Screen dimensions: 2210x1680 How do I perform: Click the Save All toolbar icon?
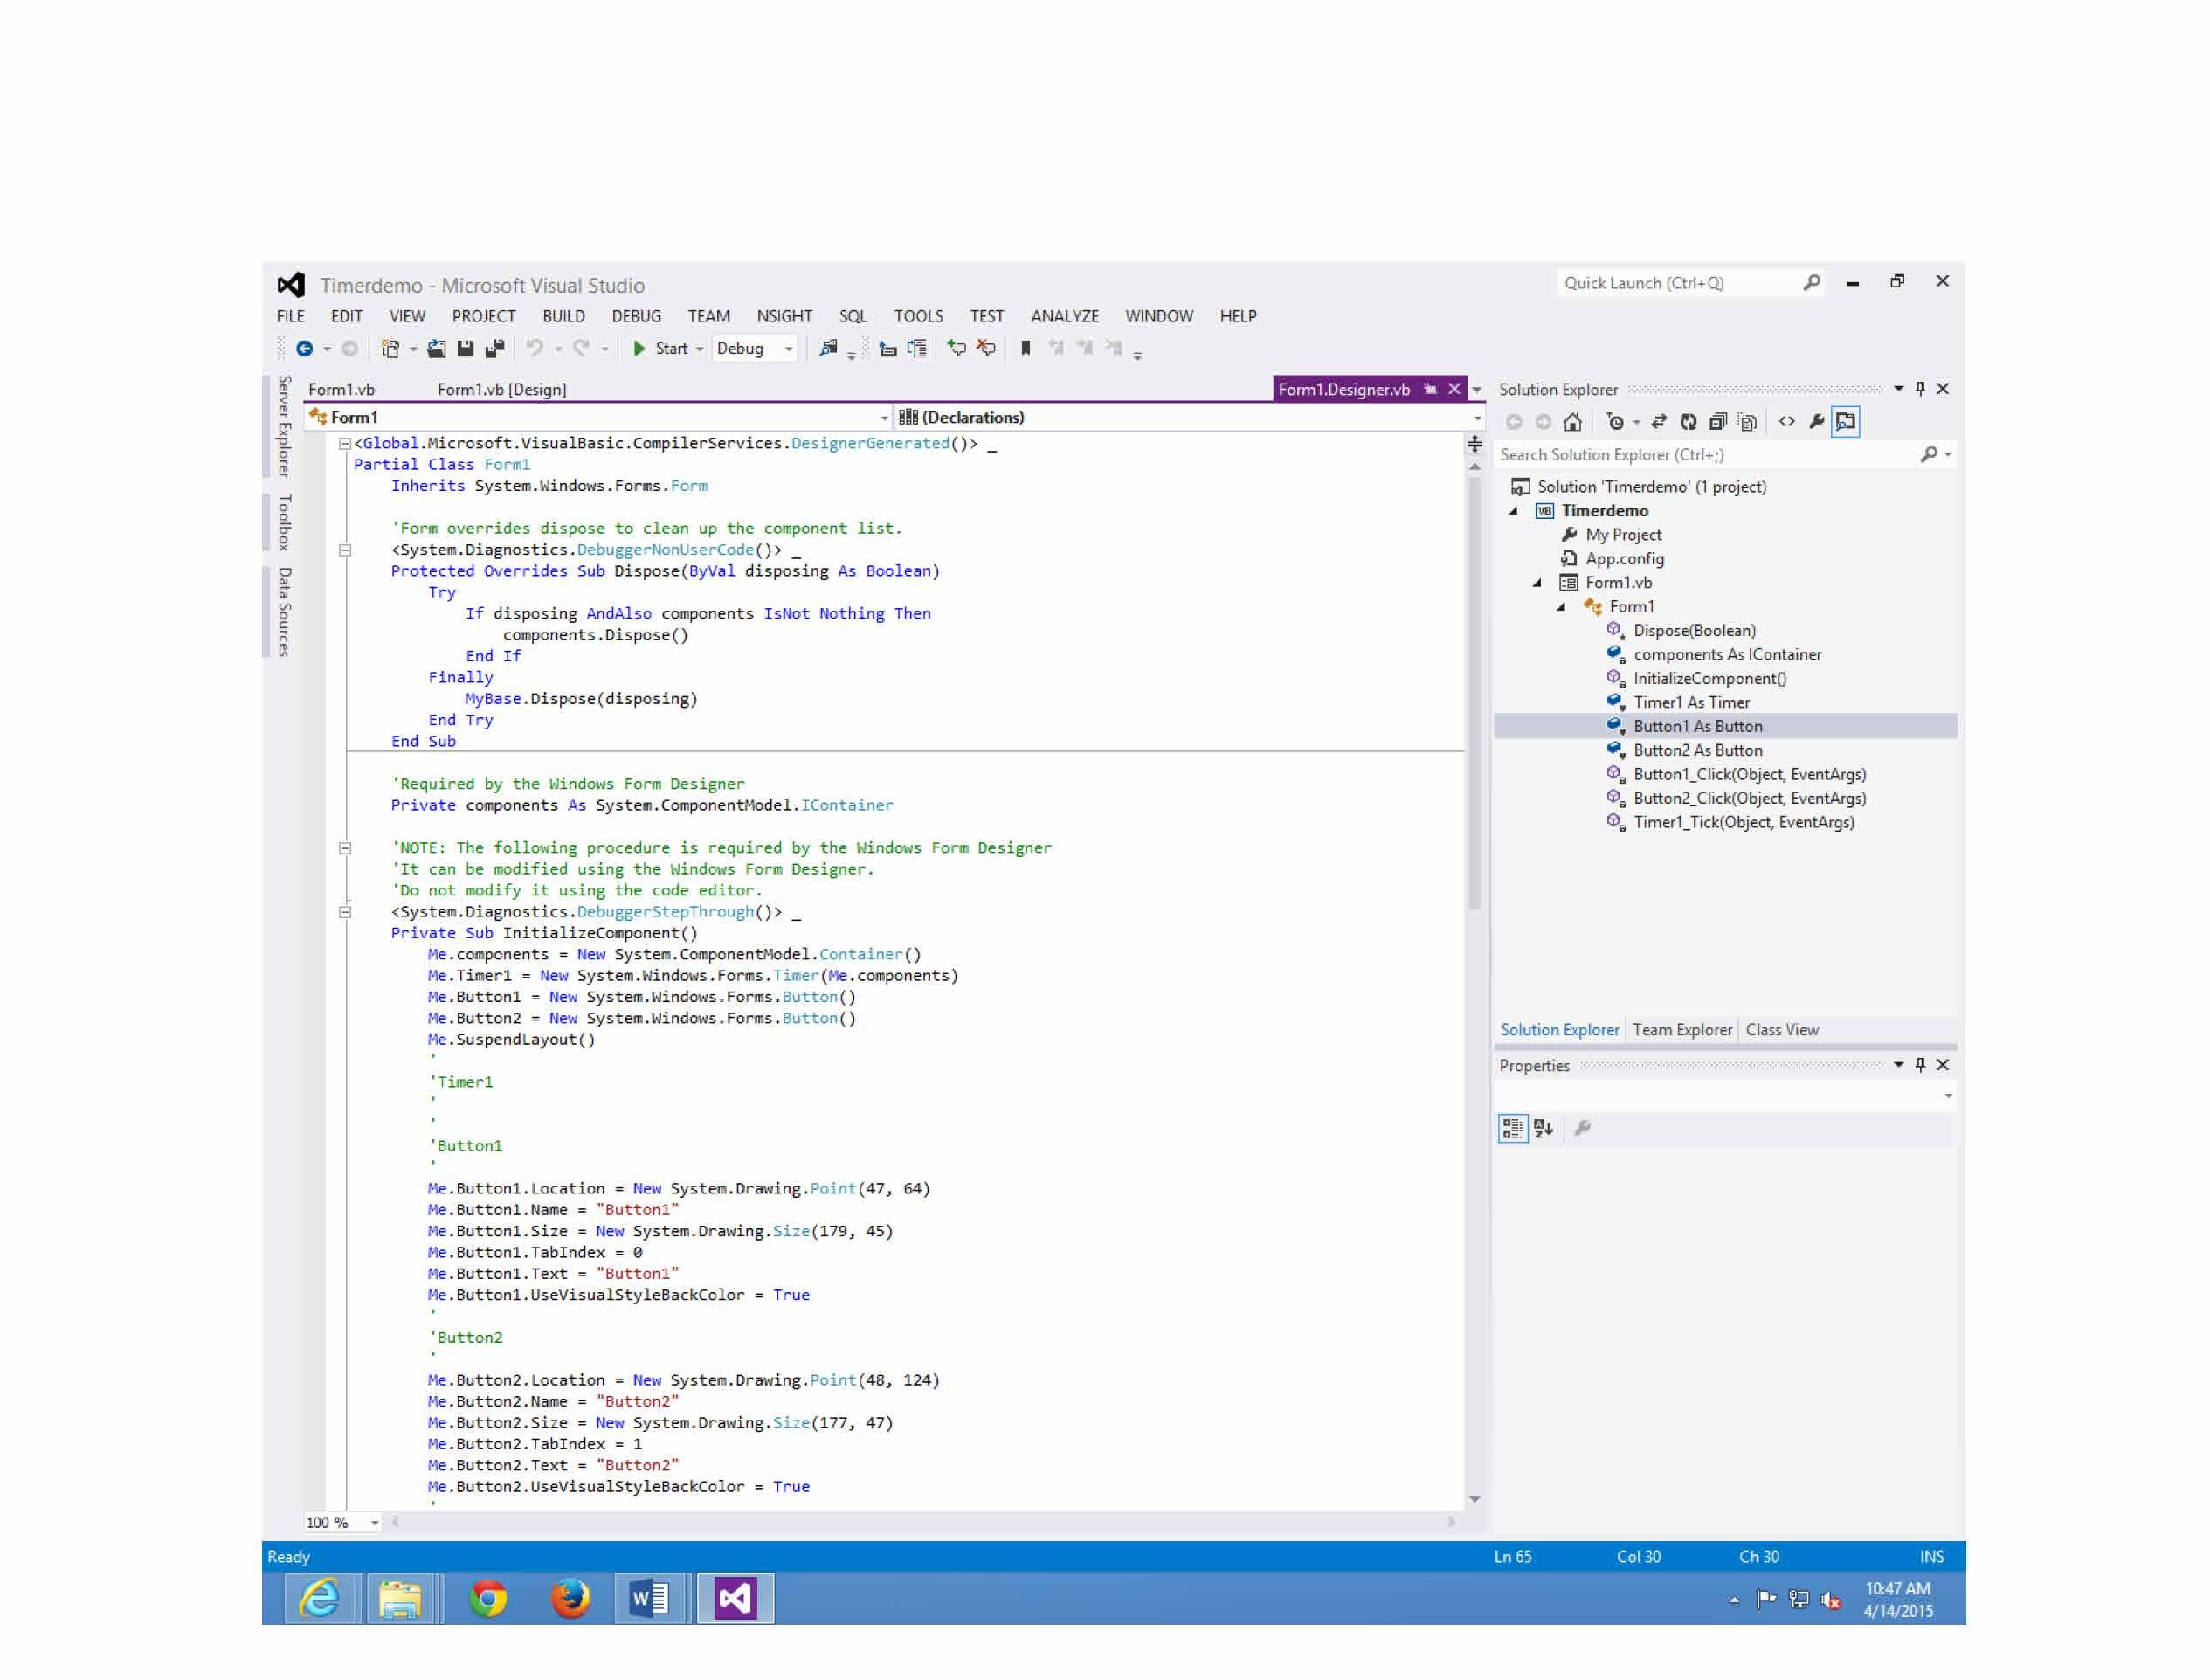(494, 348)
